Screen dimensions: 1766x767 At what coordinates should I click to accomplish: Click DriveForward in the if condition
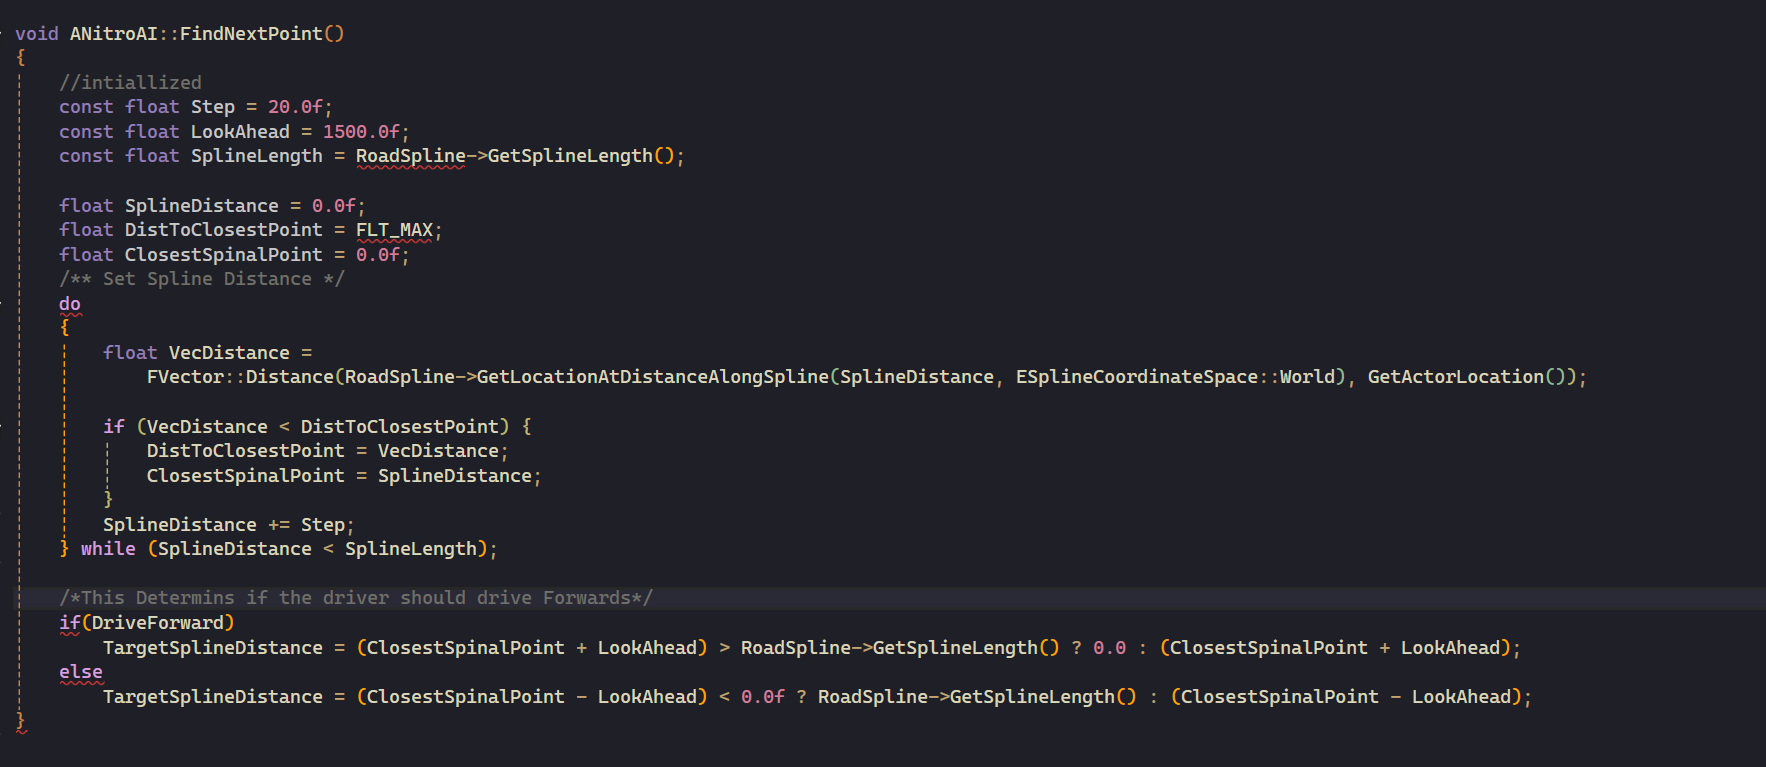click(x=158, y=623)
